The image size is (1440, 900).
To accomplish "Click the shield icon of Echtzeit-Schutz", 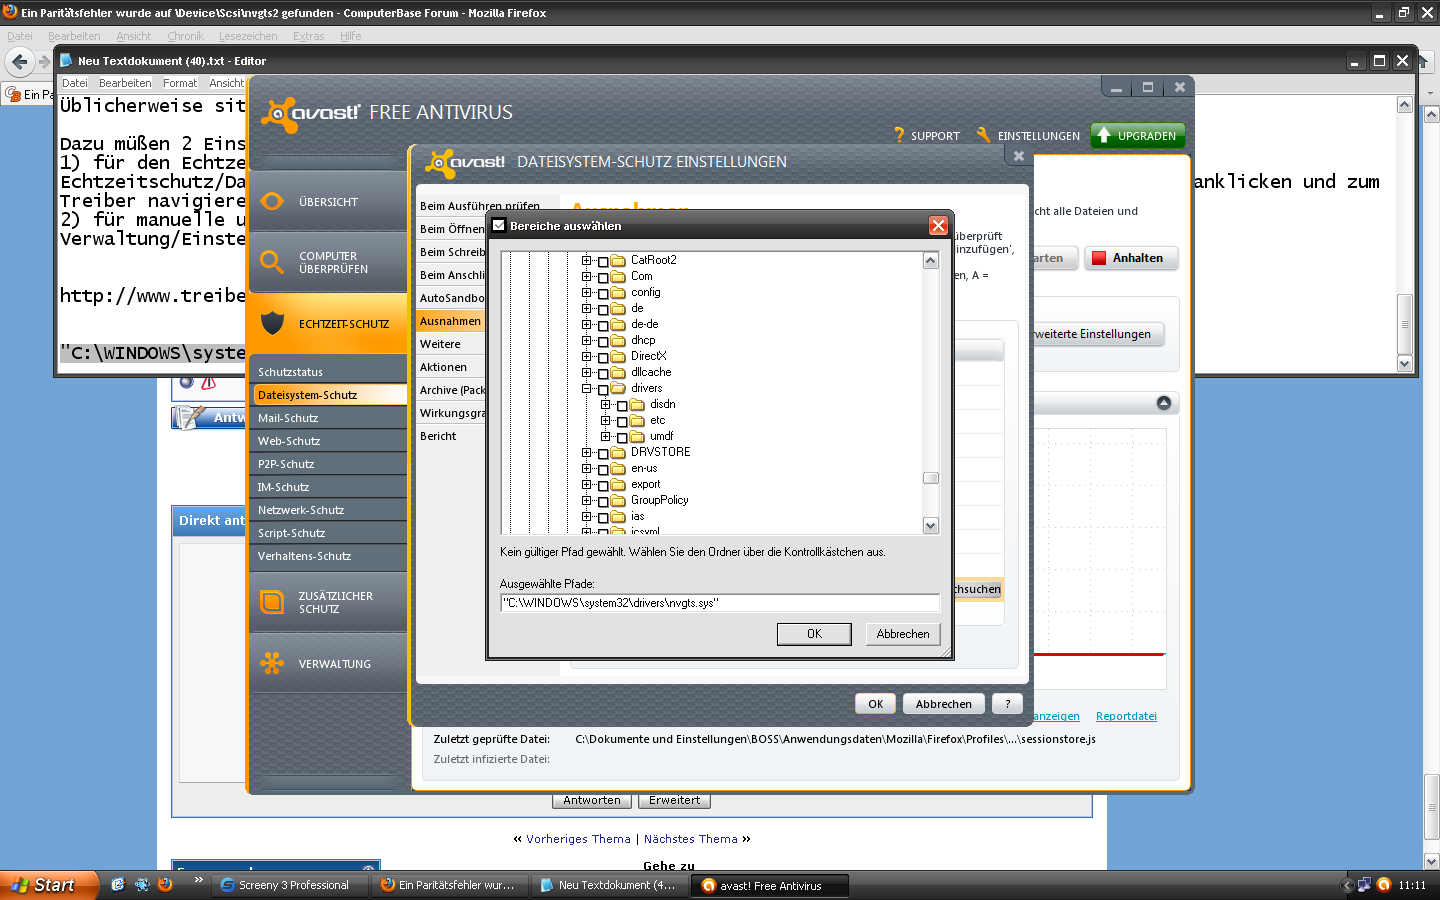I will (x=272, y=323).
